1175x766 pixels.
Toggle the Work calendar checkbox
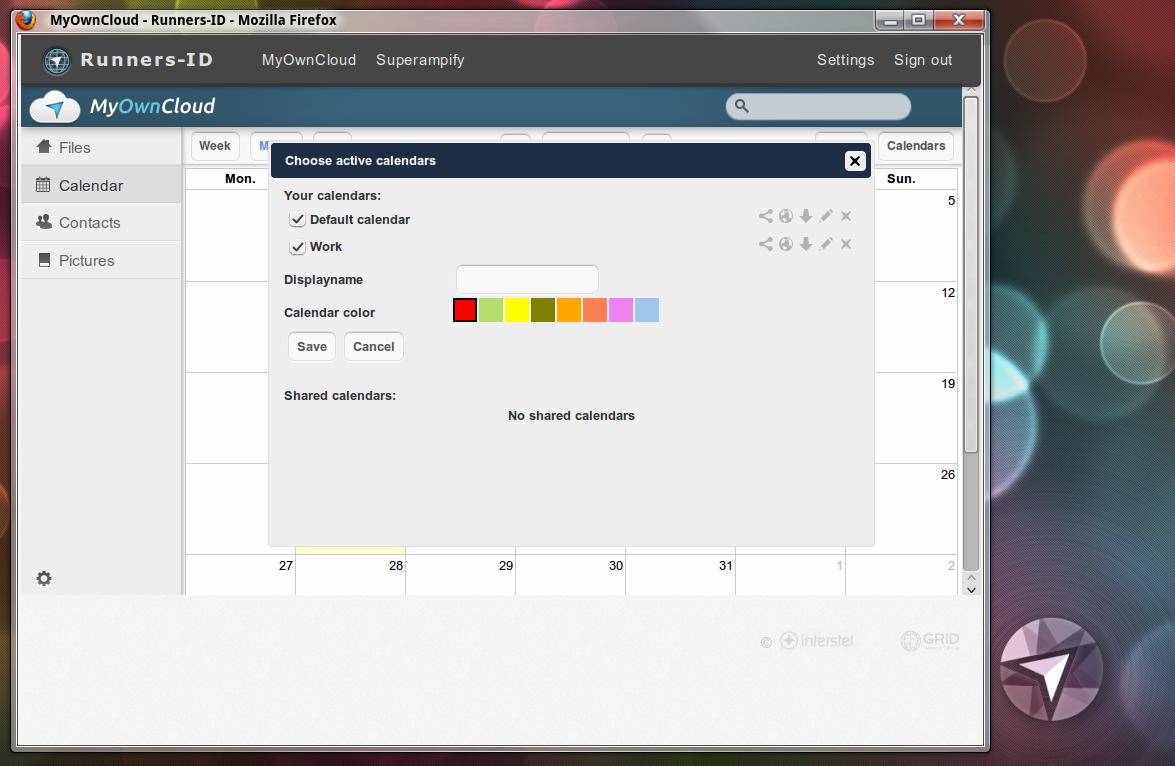297,247
